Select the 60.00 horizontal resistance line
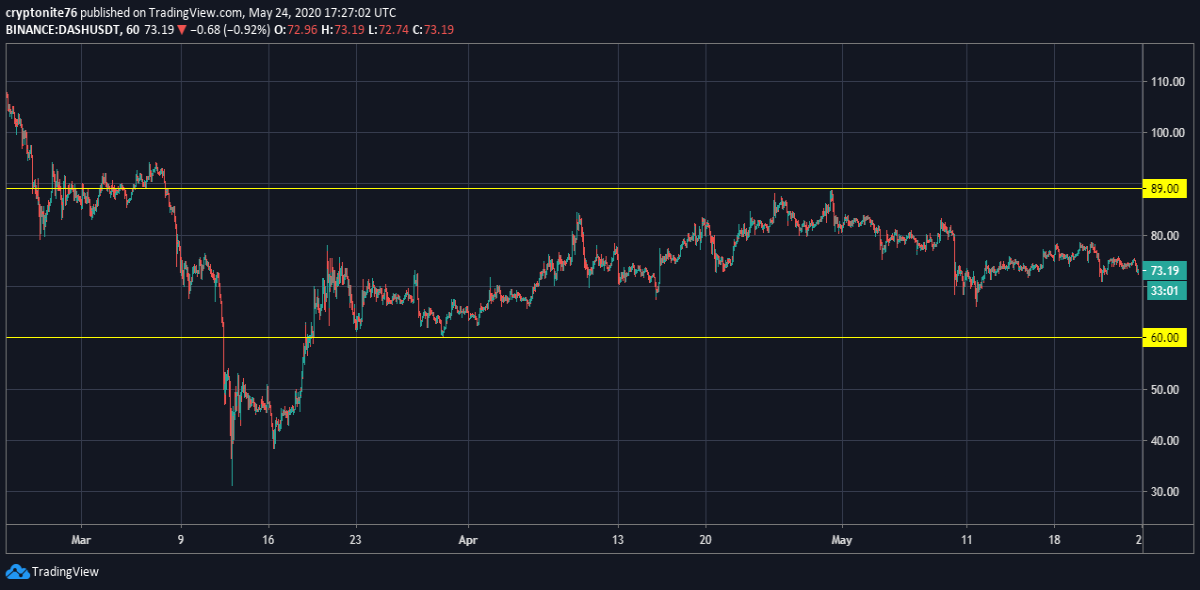Screen dimensions: 1200x590 click(573, 337)
